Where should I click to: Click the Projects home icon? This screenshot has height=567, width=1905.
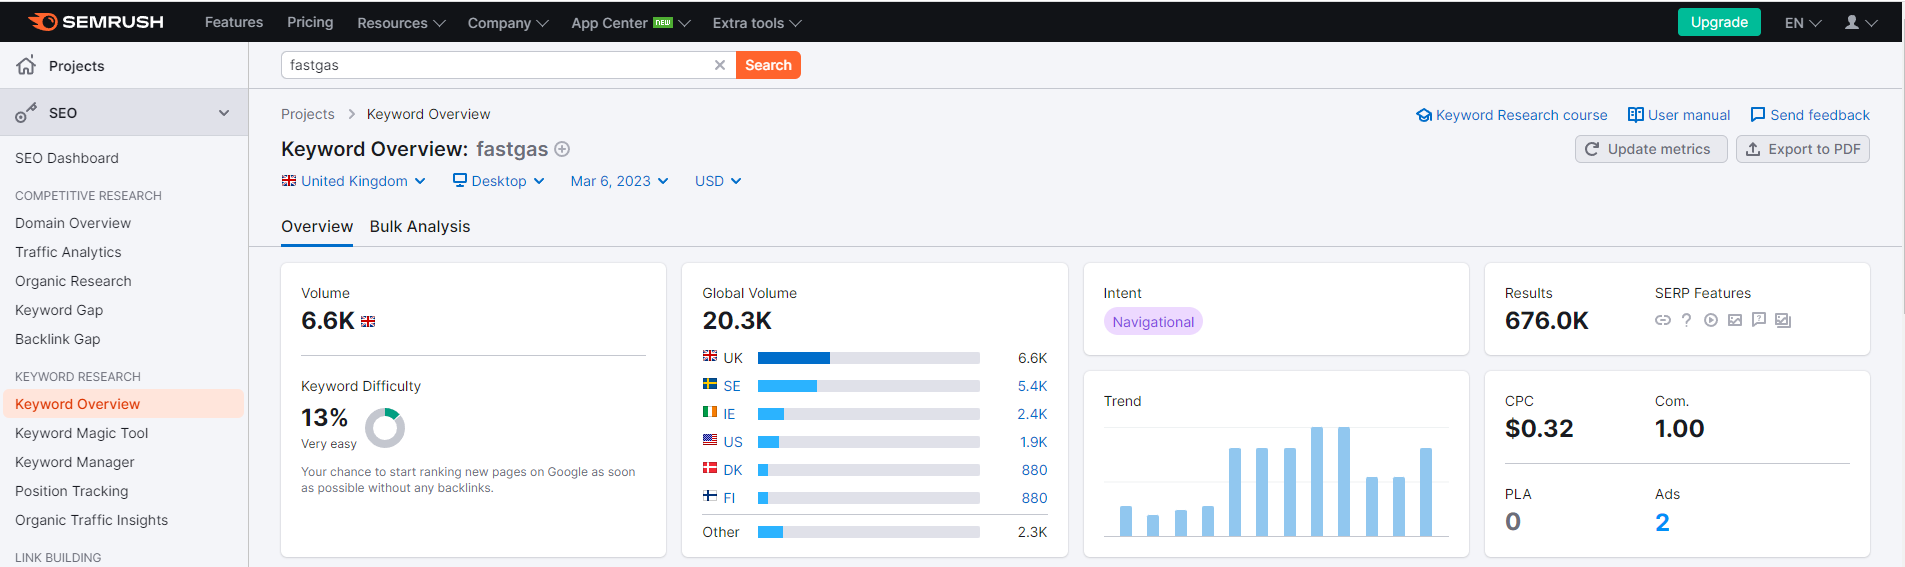point(26,65)
